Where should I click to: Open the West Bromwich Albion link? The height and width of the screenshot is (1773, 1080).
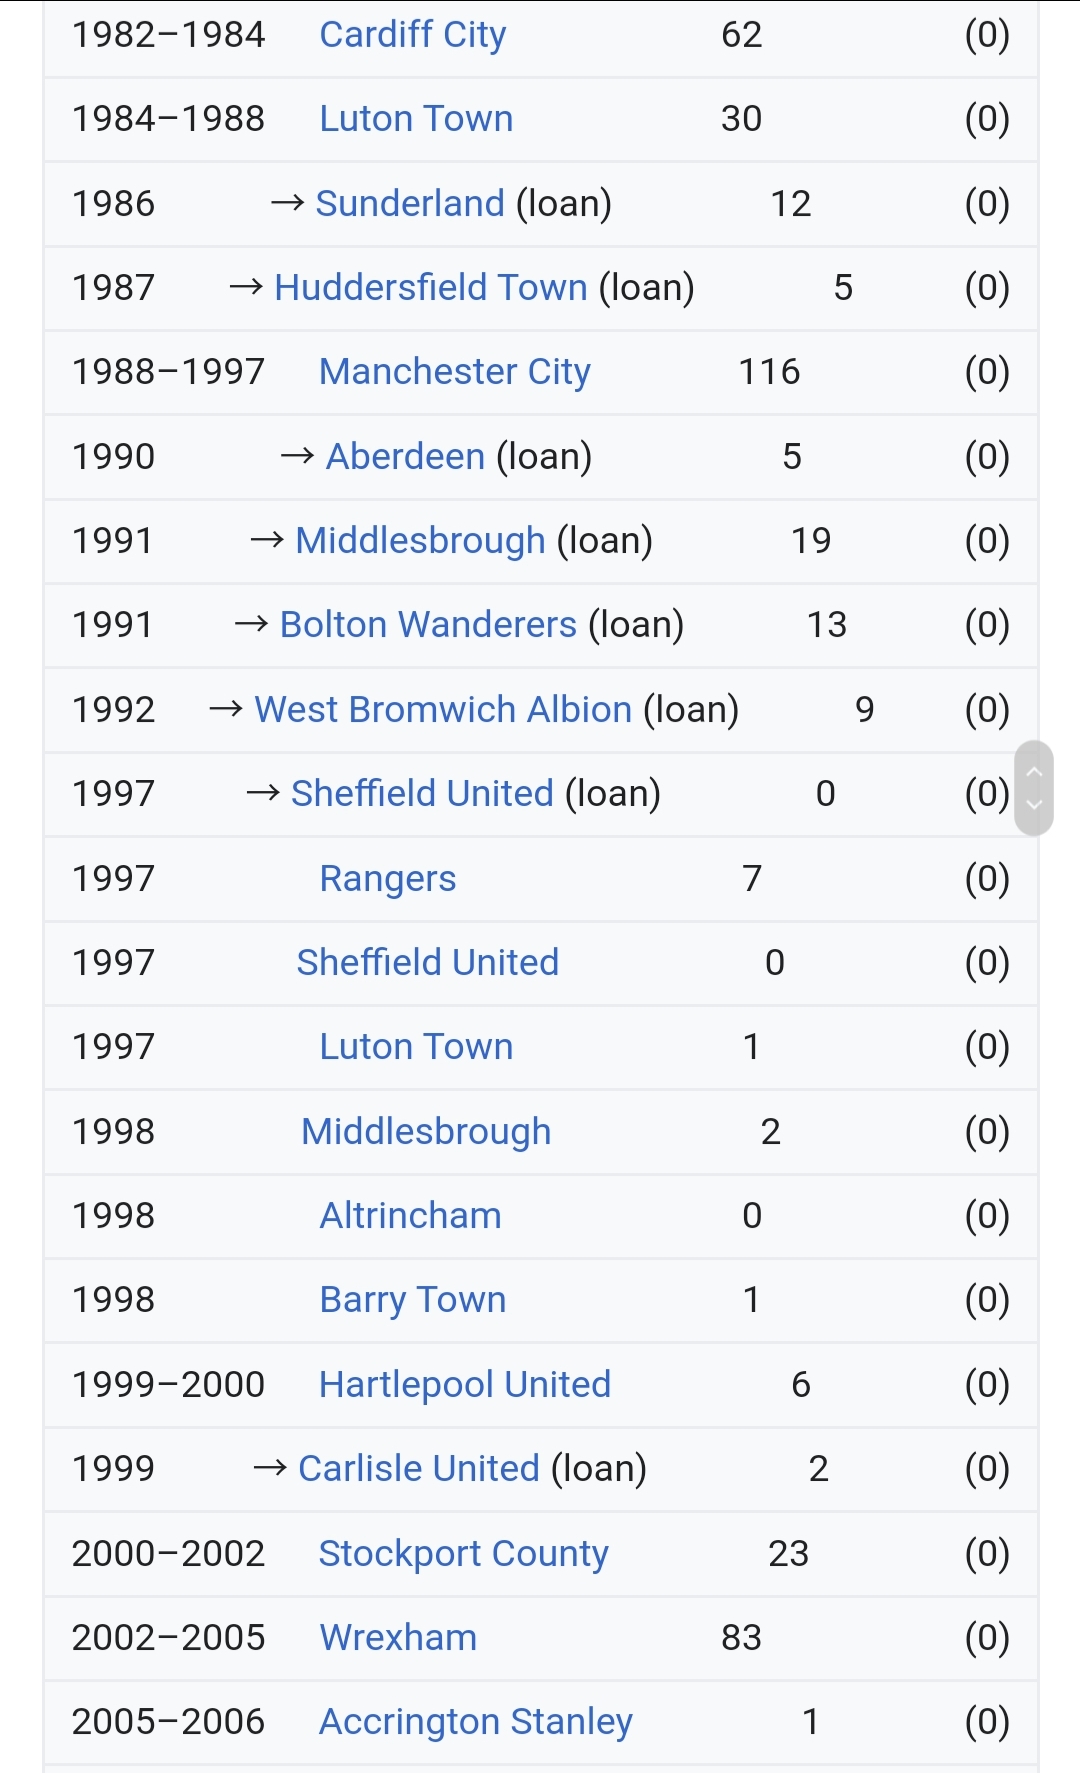click(443, 710)
